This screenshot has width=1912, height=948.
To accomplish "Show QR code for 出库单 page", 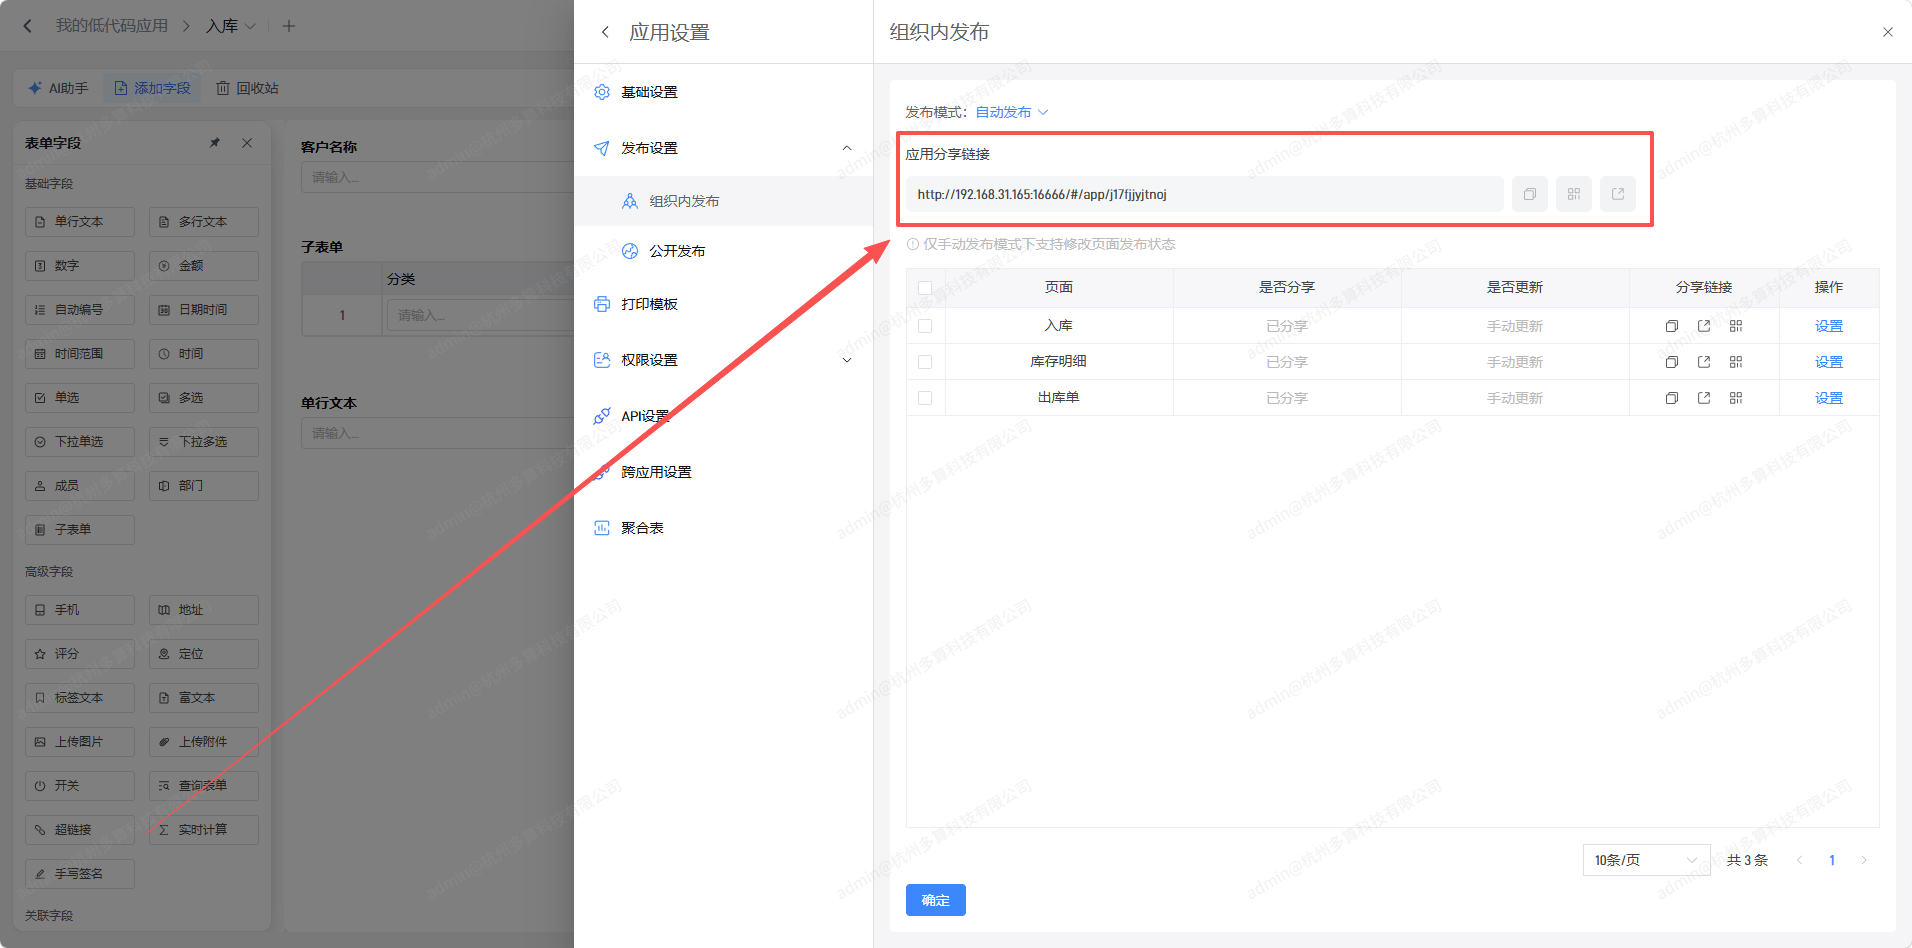I will [x=1736, y=398].
